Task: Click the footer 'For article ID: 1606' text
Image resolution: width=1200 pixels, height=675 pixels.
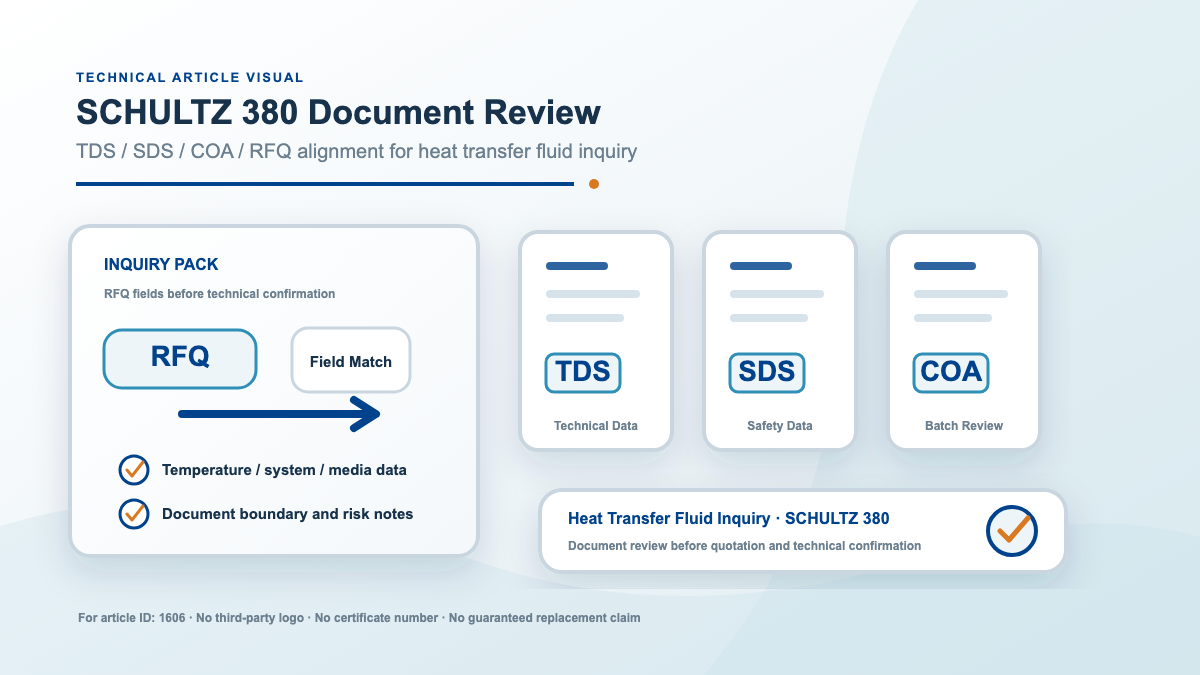Action: click(131, 618)
